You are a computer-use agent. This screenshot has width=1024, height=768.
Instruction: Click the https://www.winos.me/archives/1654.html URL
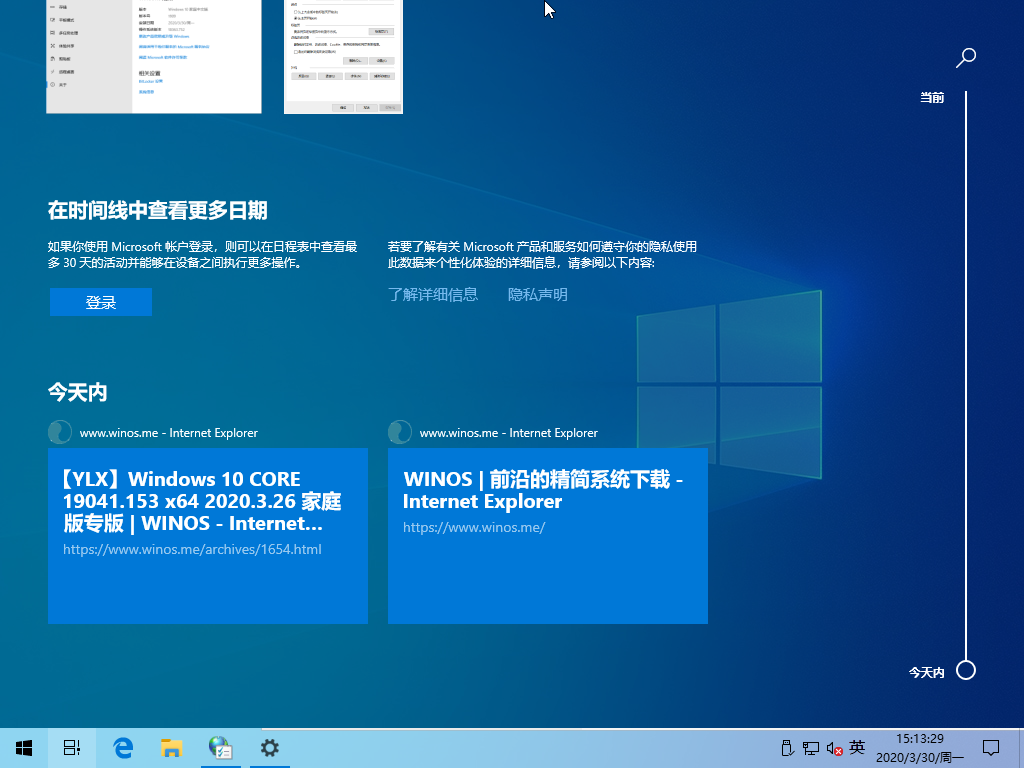(x=192, y=549)
